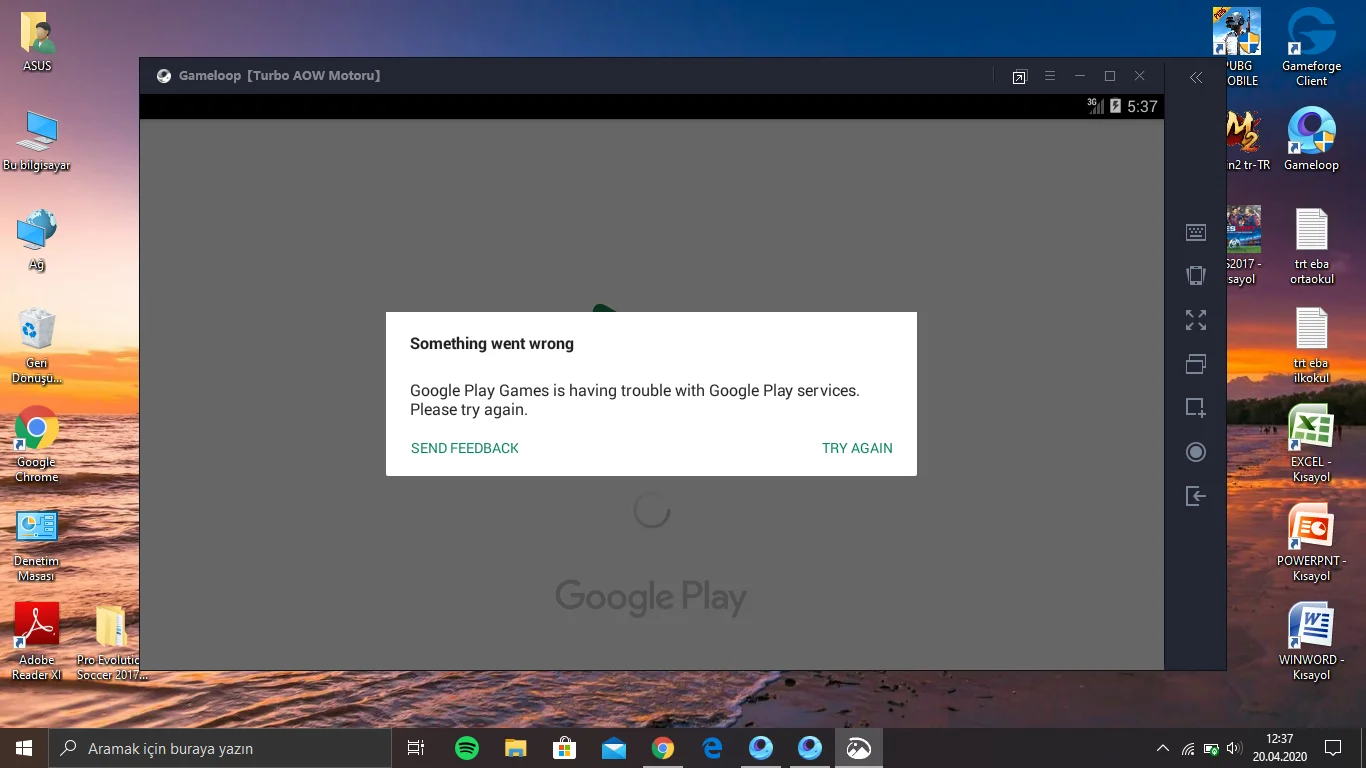Screen dimensions: 1366x768
Task: Select the Ağ network desktop icon
Action: click(x=37, y=240)
